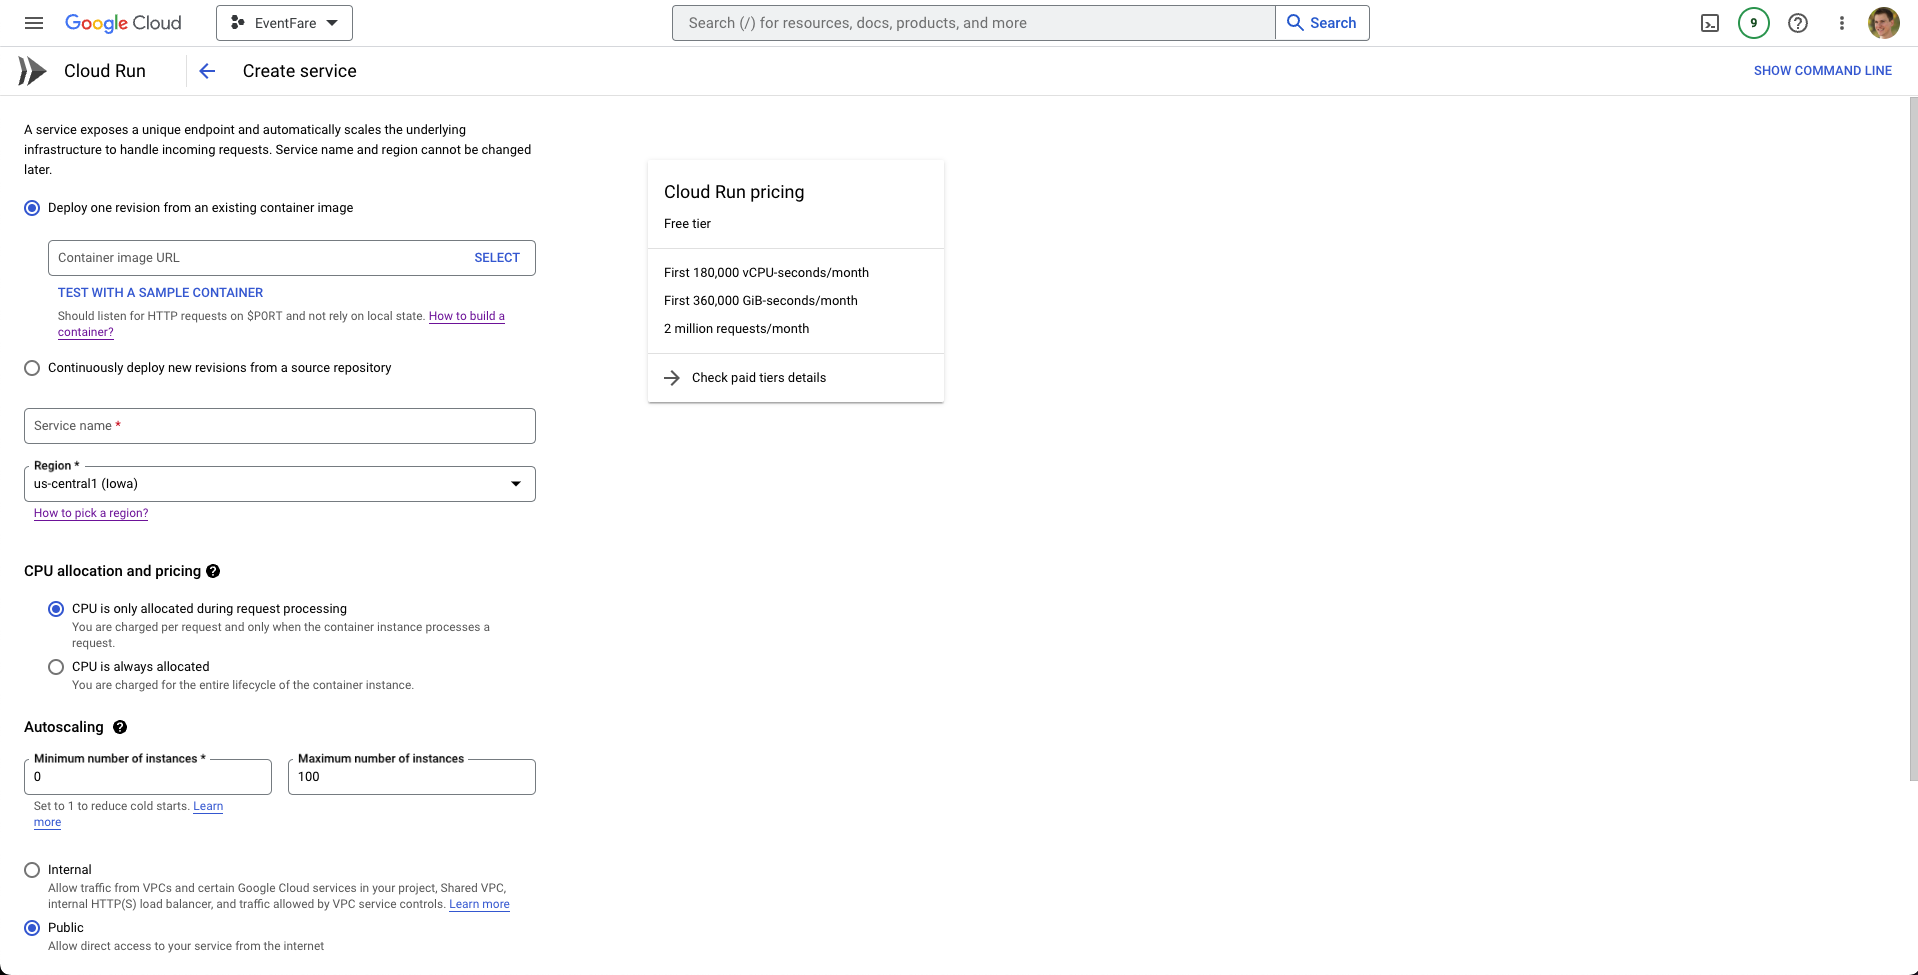Open the more options three-dot menu

tap(1842, 22)
